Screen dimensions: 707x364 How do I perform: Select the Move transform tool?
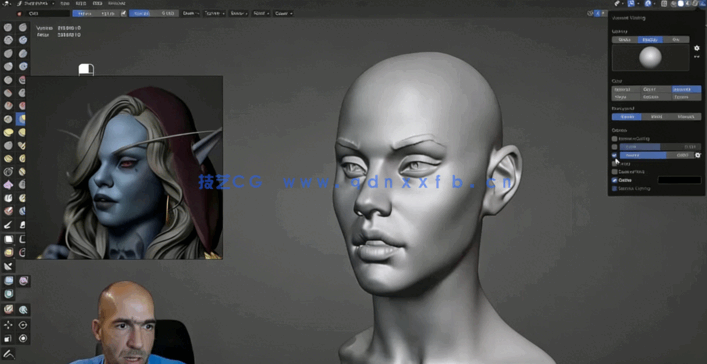pos(8,325)
